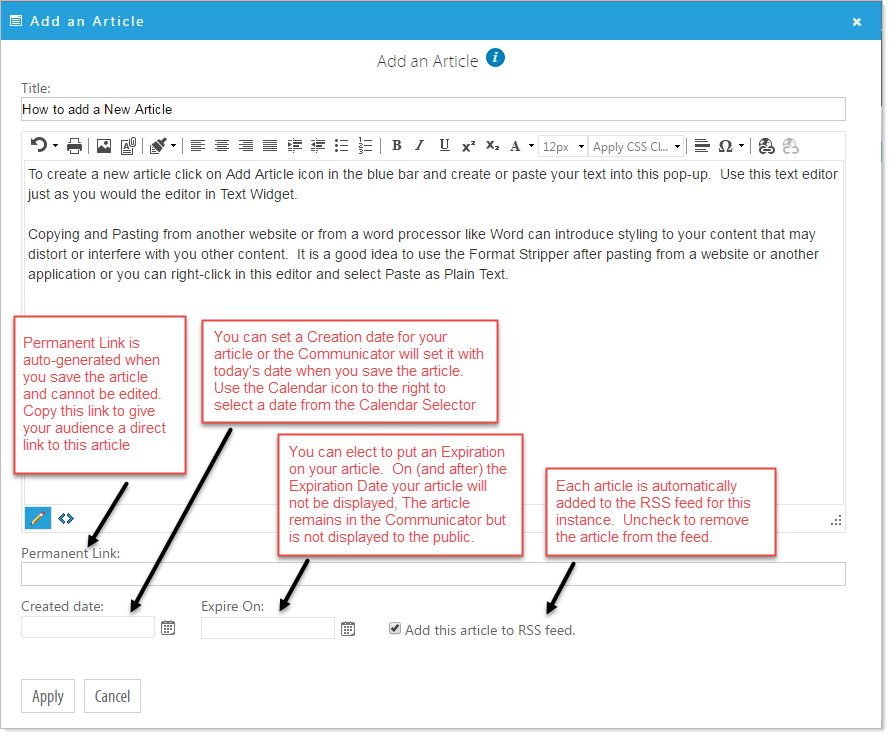Viewport: 890px width, 736px height.
Task: Switch to Design mode pencil tab
Action: click(x=38, y=518)
